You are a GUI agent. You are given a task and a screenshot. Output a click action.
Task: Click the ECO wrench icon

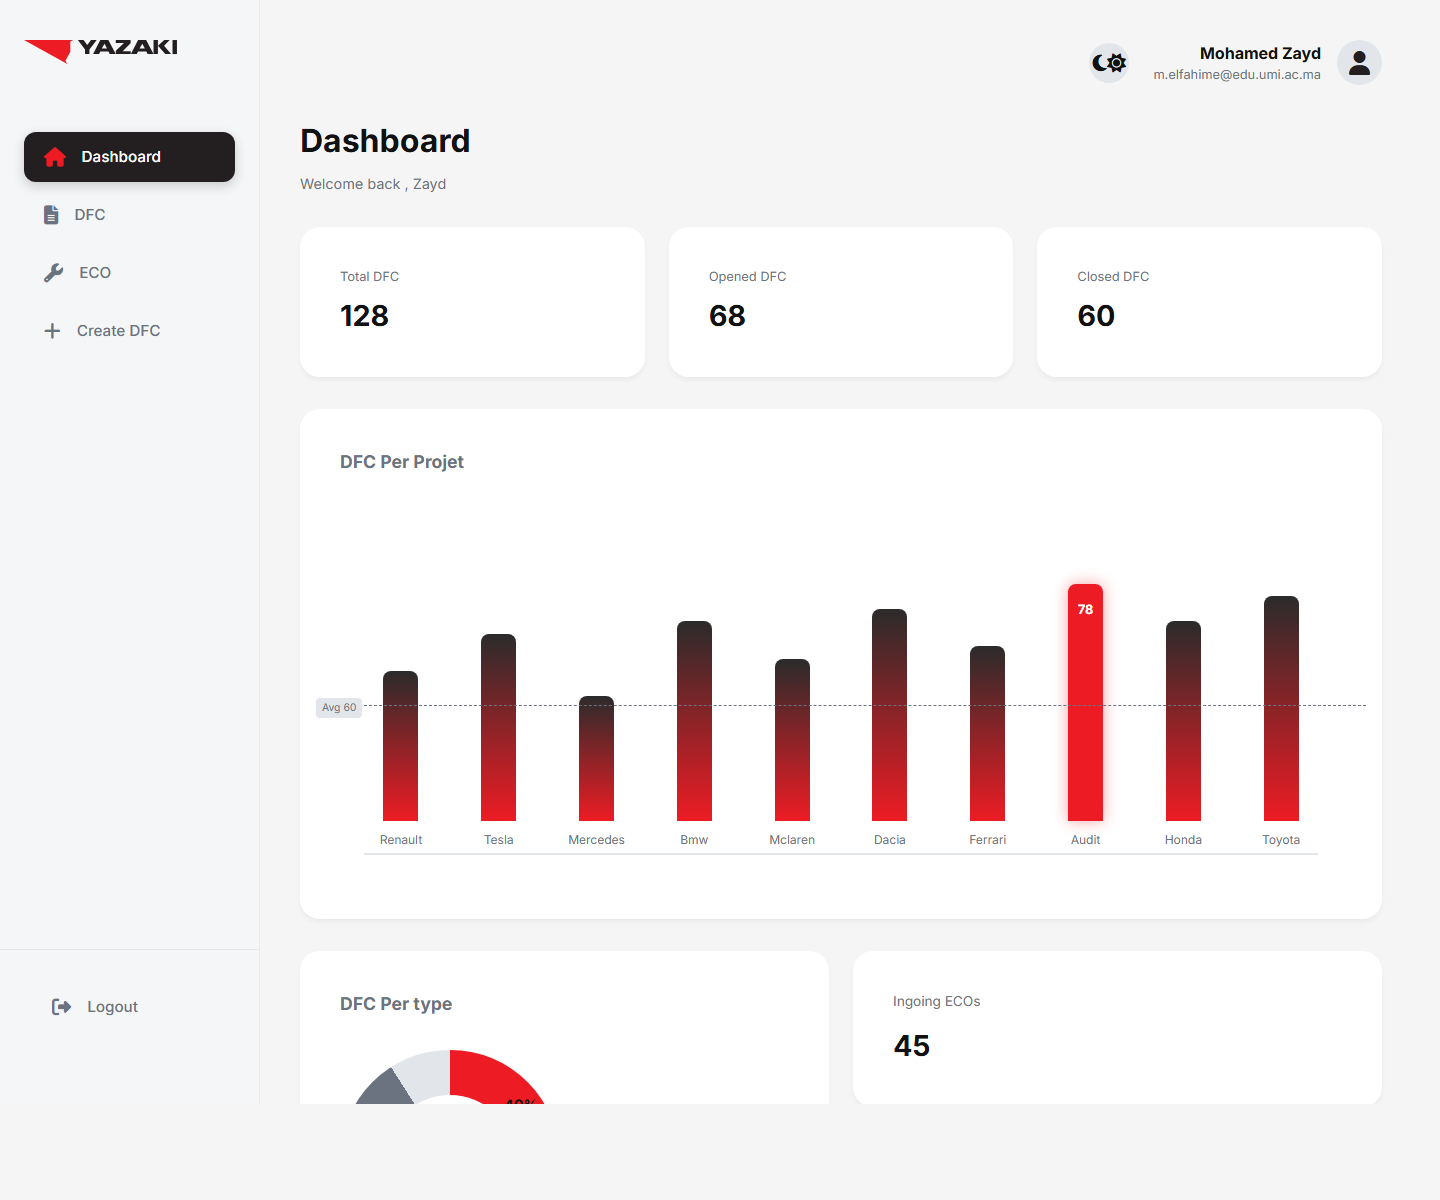click(53, 273)
